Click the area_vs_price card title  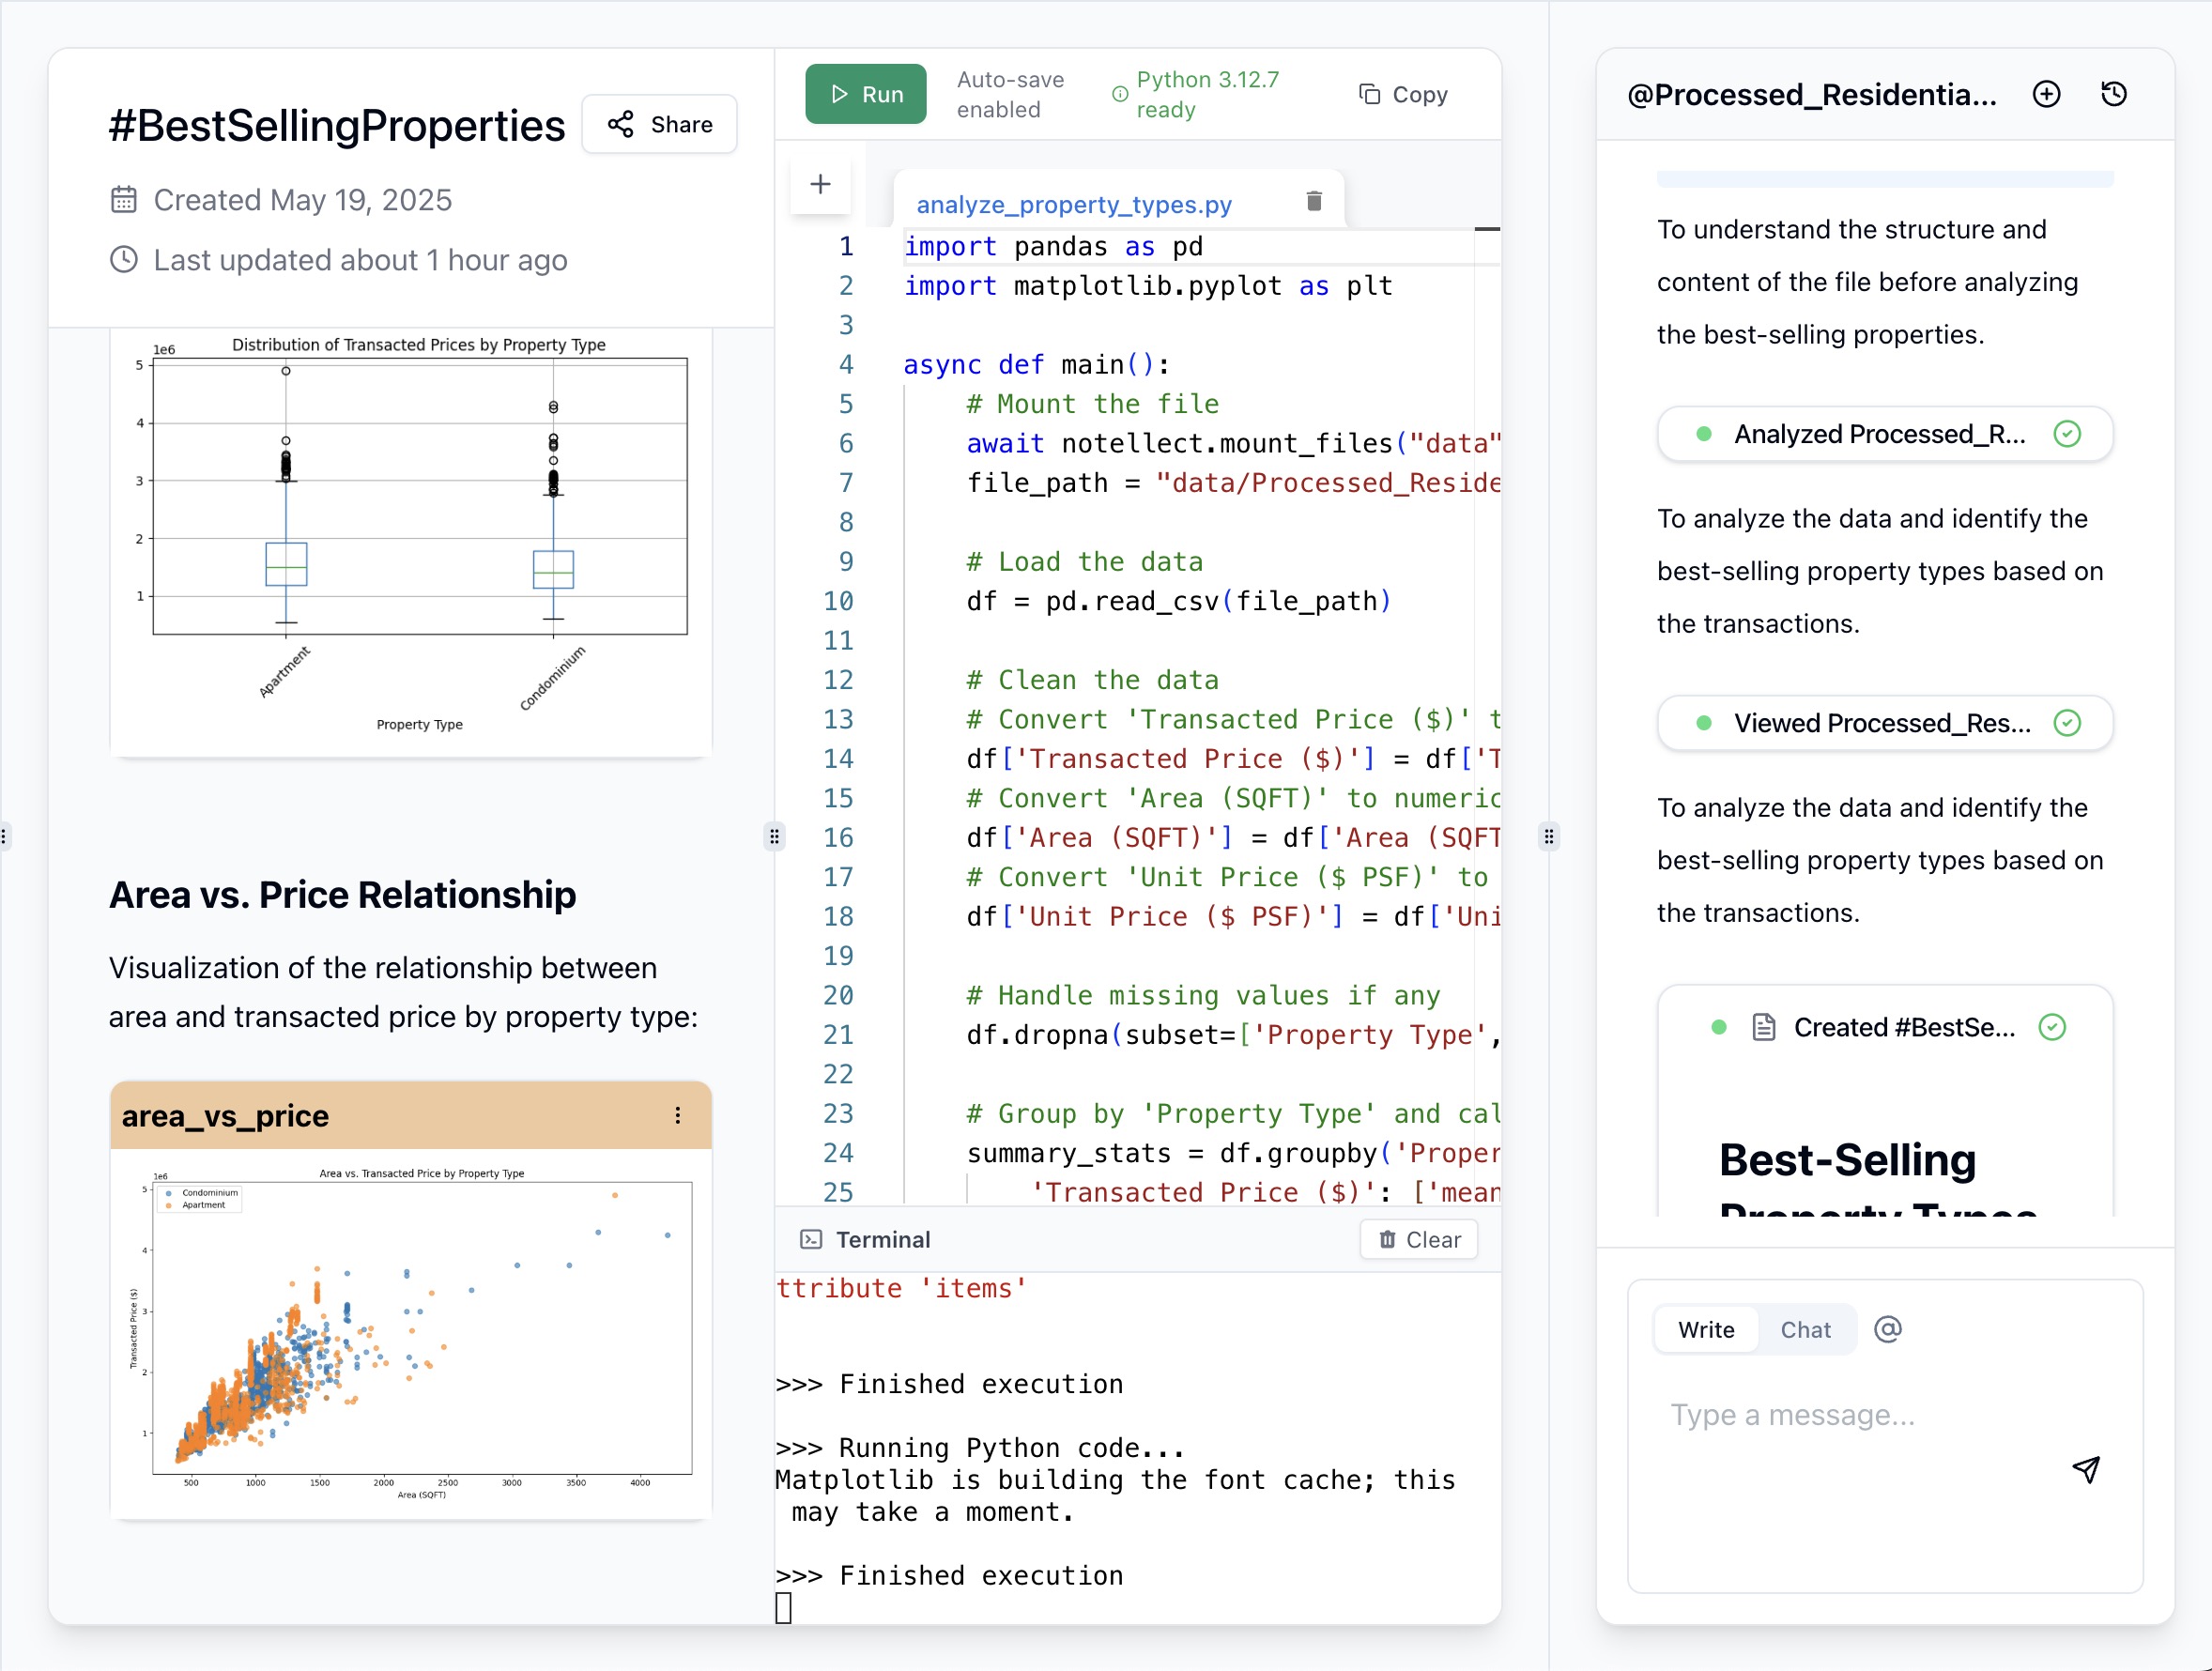pos(225,1115)
